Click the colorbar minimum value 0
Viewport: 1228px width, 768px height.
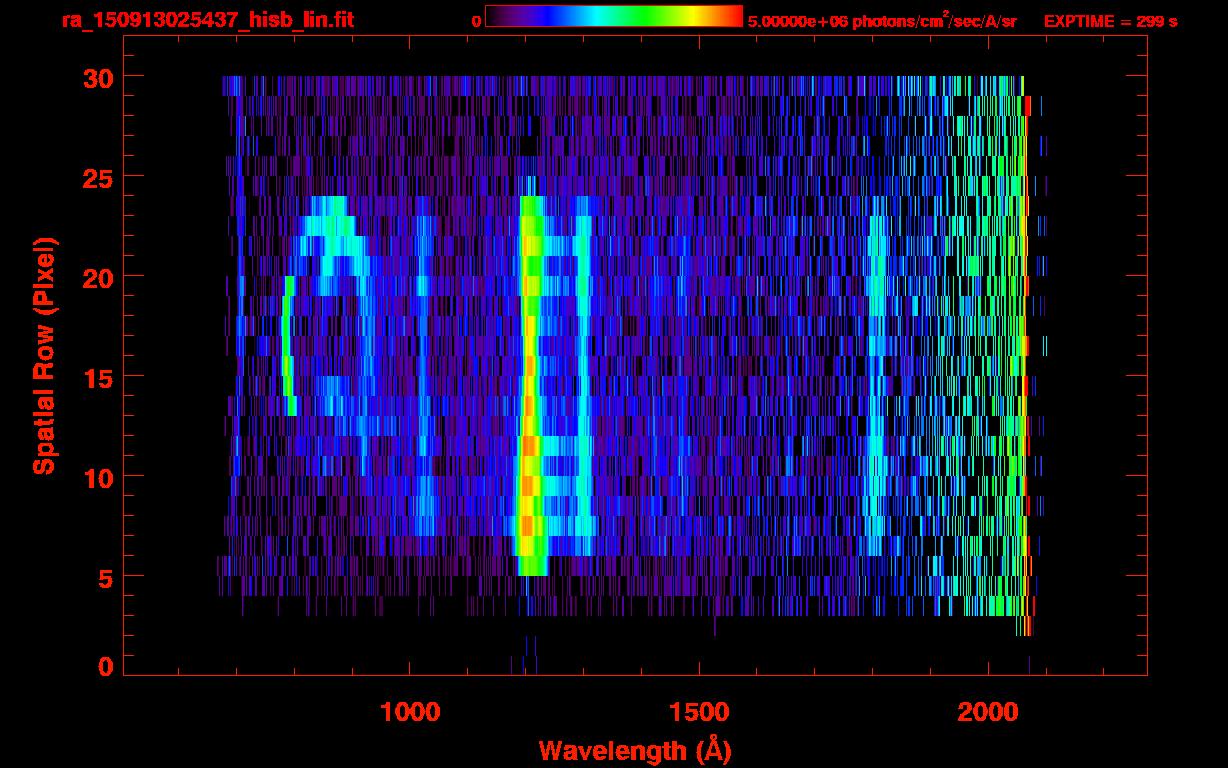click(476, 21)
